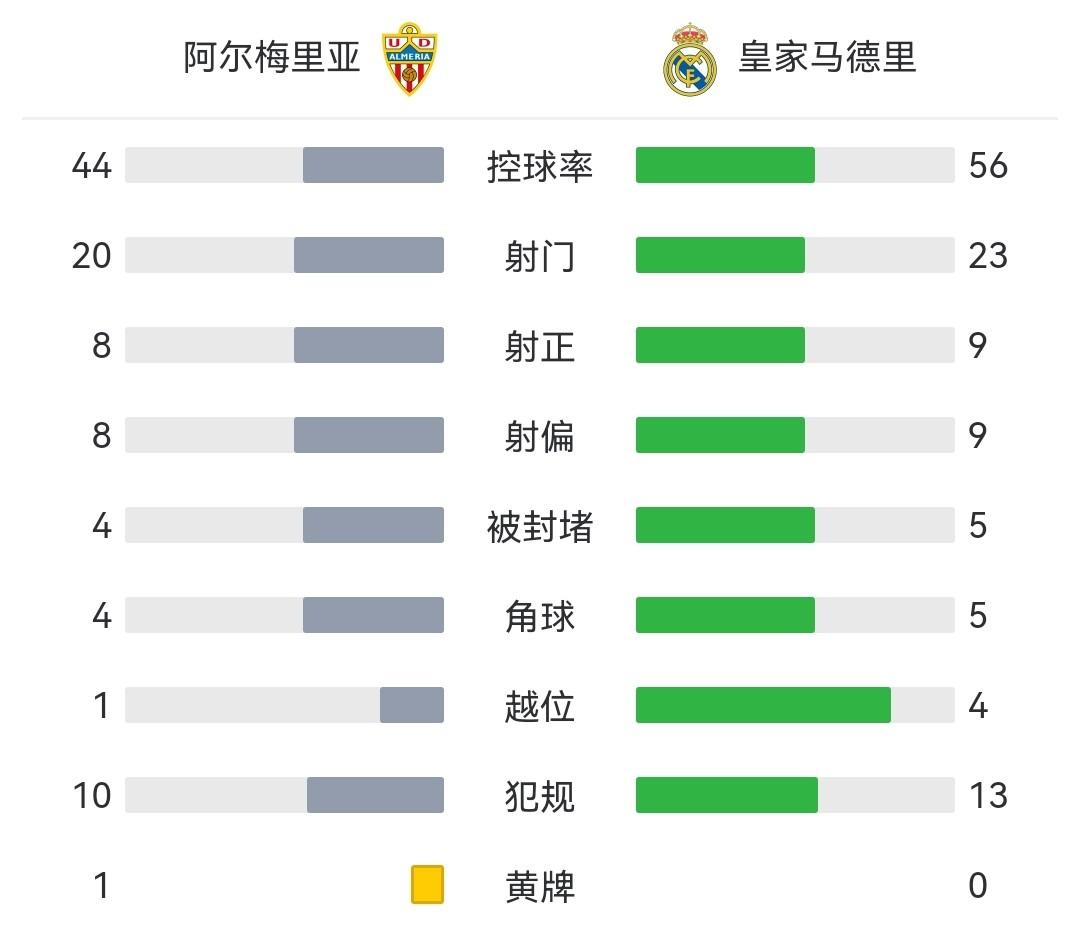
Task: Open the 皇家马德里 team name
Action: point(827,57)
